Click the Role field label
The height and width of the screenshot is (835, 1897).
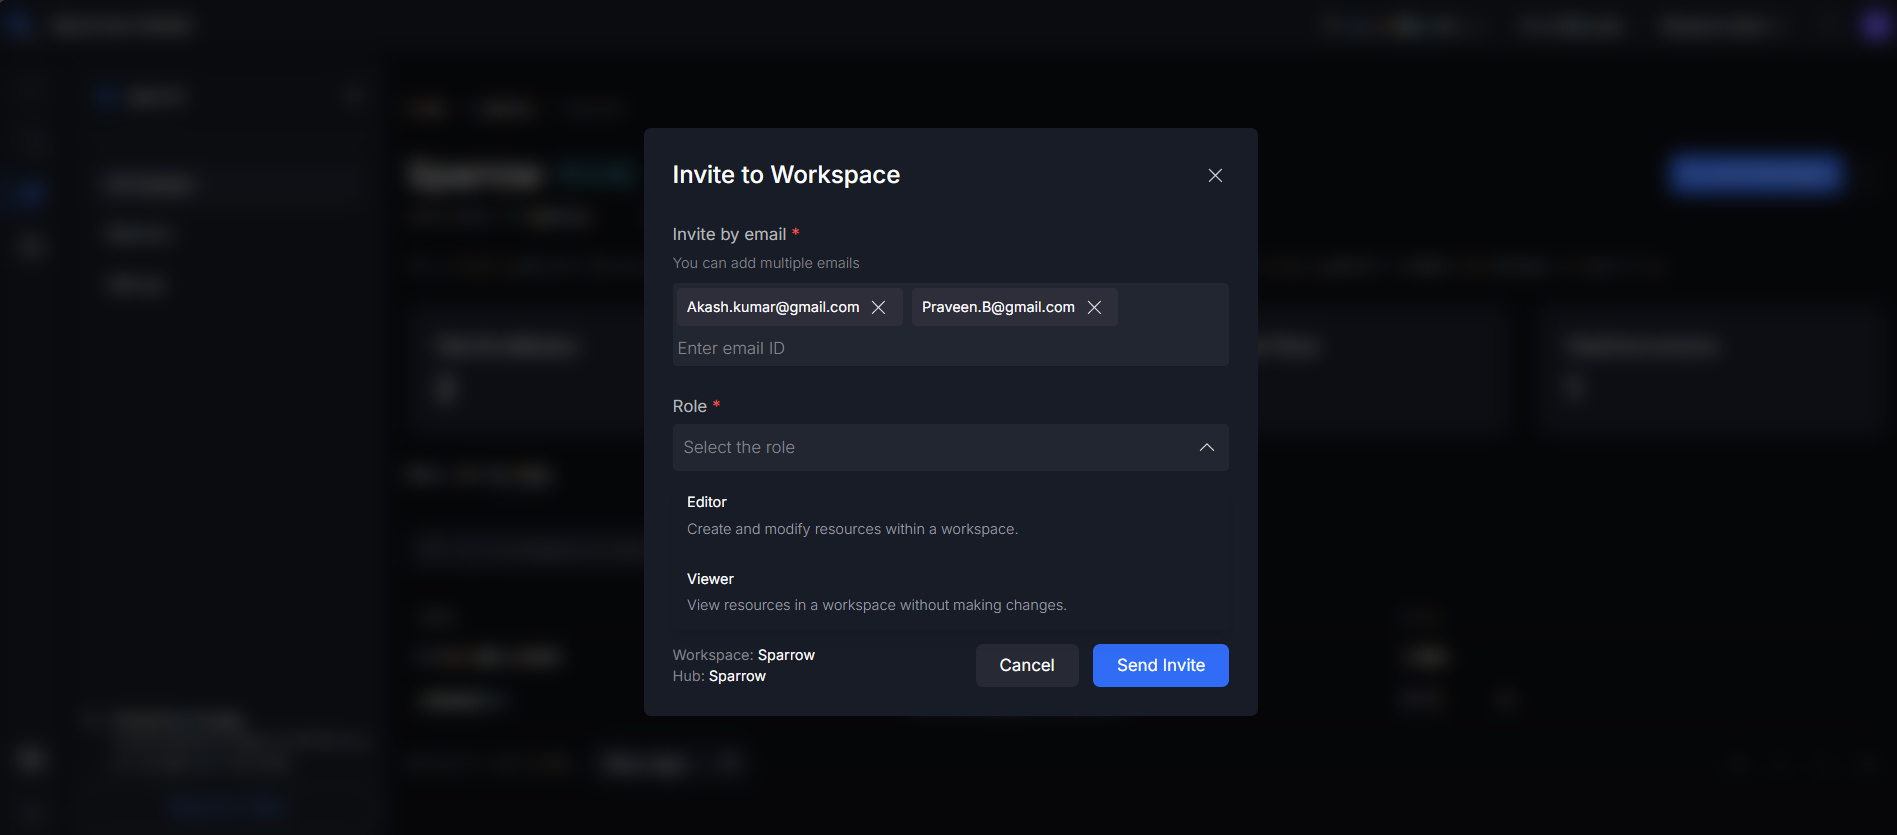(689, 406)
